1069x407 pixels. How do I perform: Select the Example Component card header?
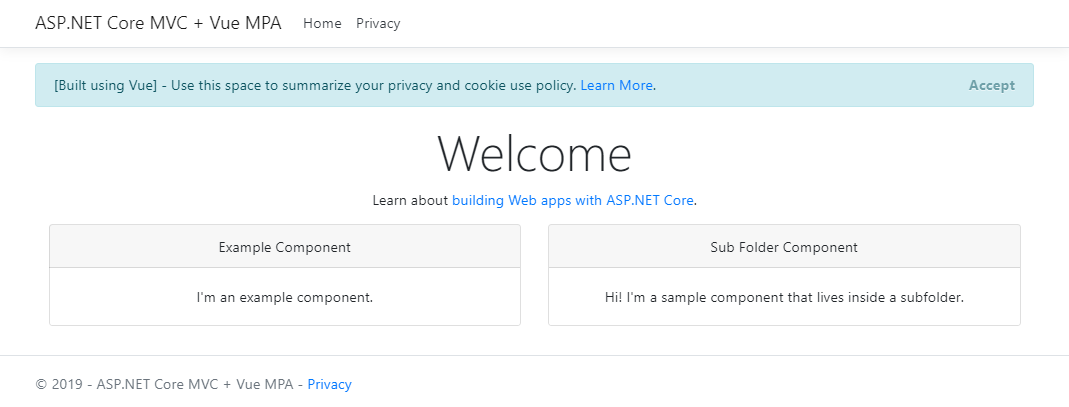(x=284, y=247)
